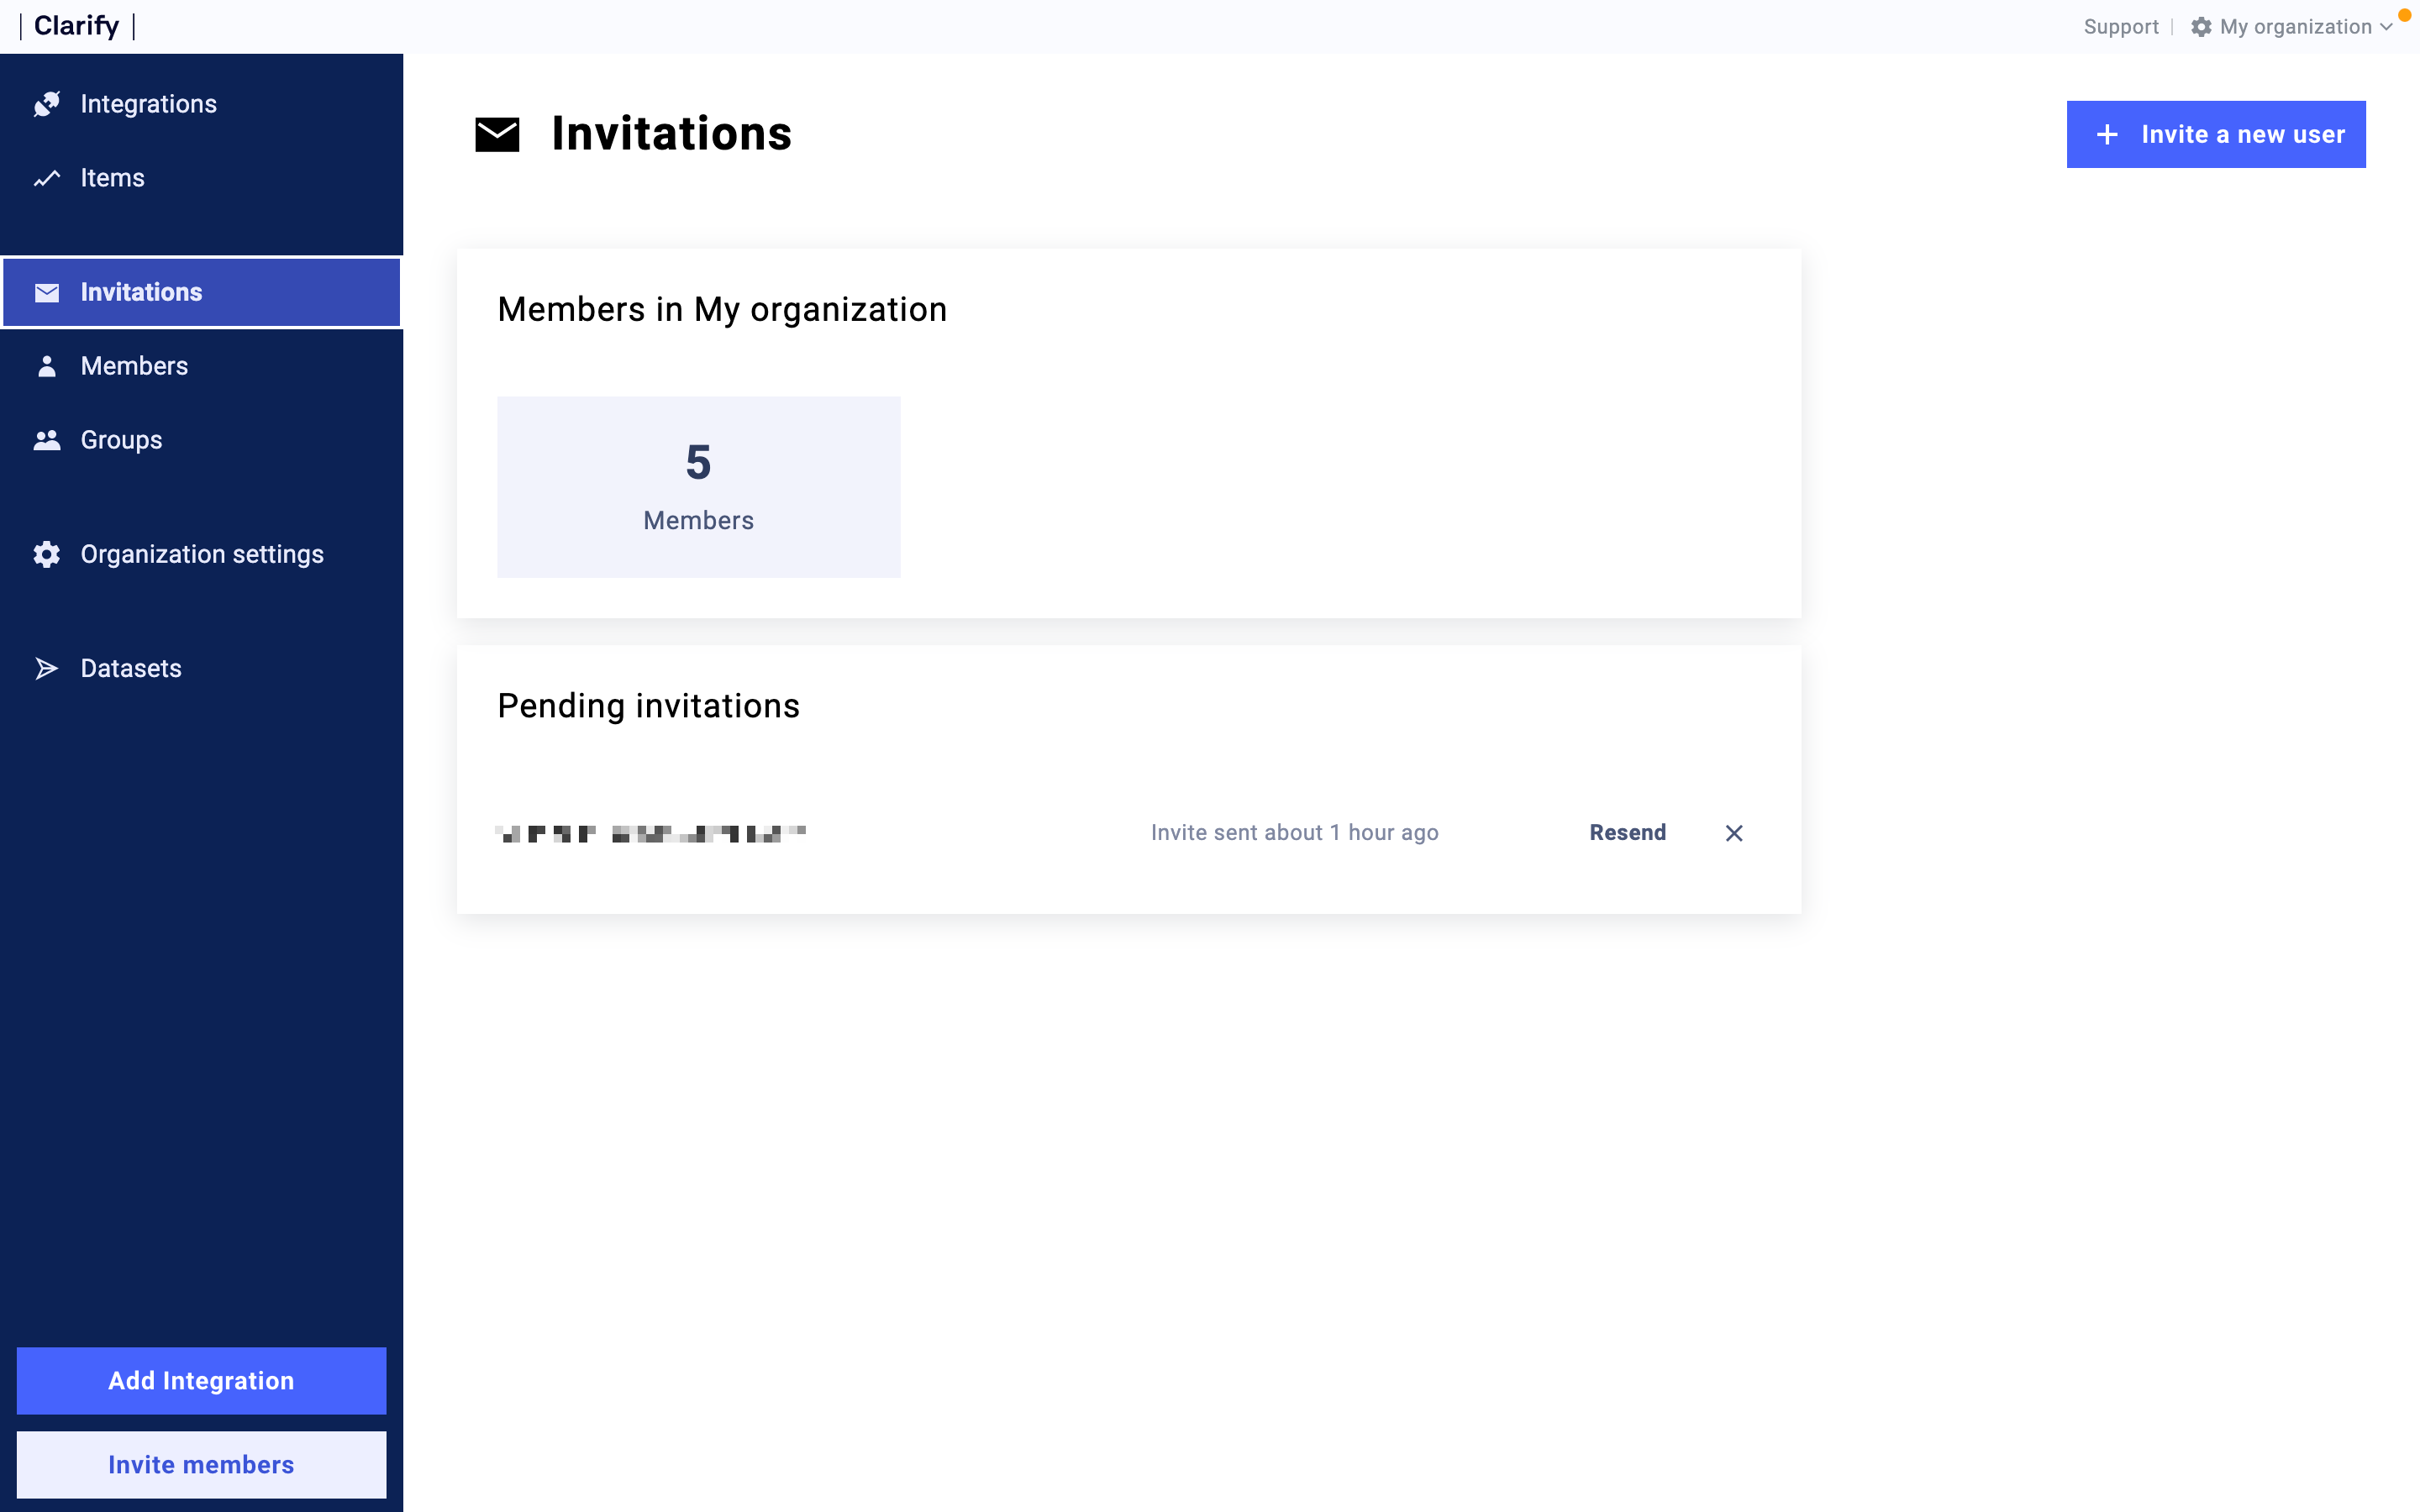
Task: Click the Integrations plug icon in sidebar
Action: pyautogui.click(x=46, y=104)
